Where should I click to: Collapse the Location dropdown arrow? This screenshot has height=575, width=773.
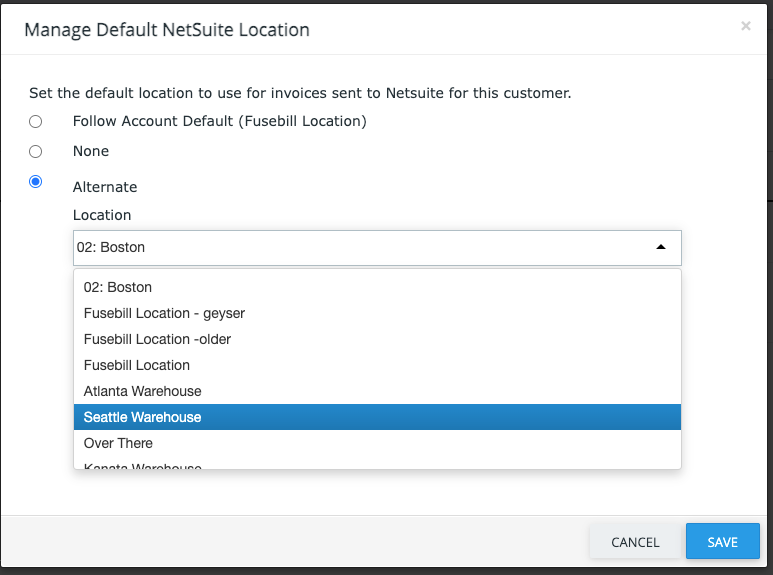click(x=661, y=247)
